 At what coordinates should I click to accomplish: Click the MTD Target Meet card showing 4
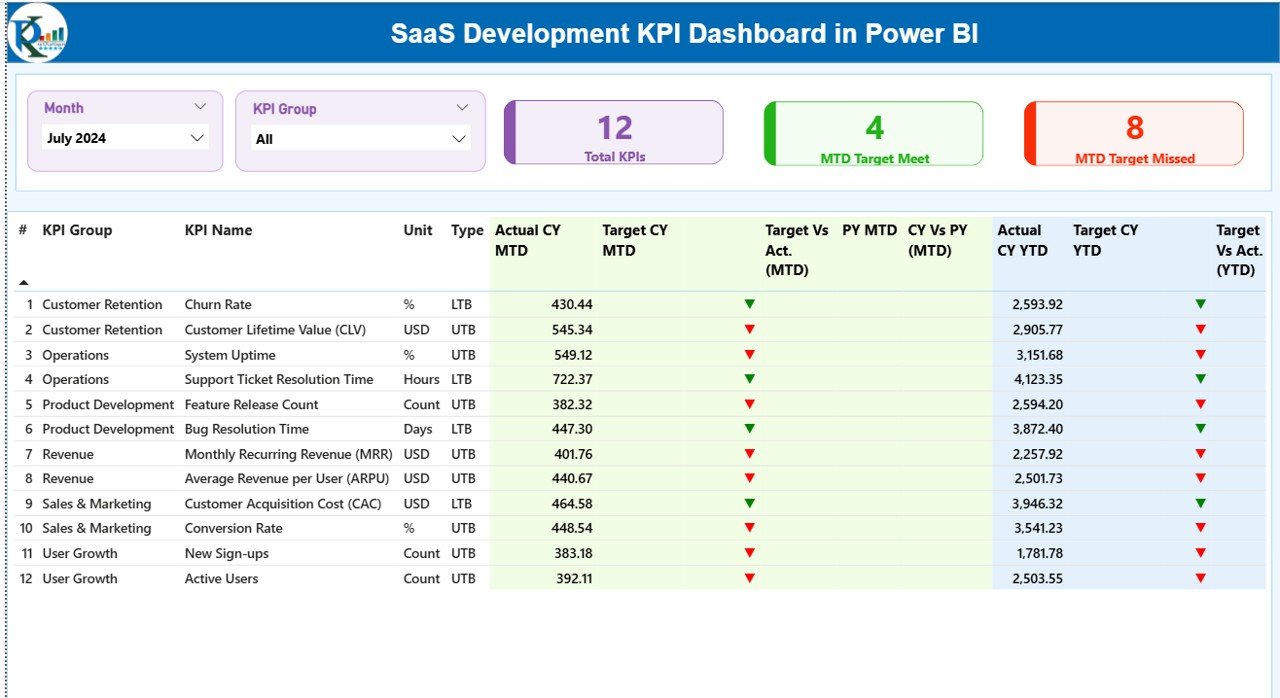[x=873, y=132]
